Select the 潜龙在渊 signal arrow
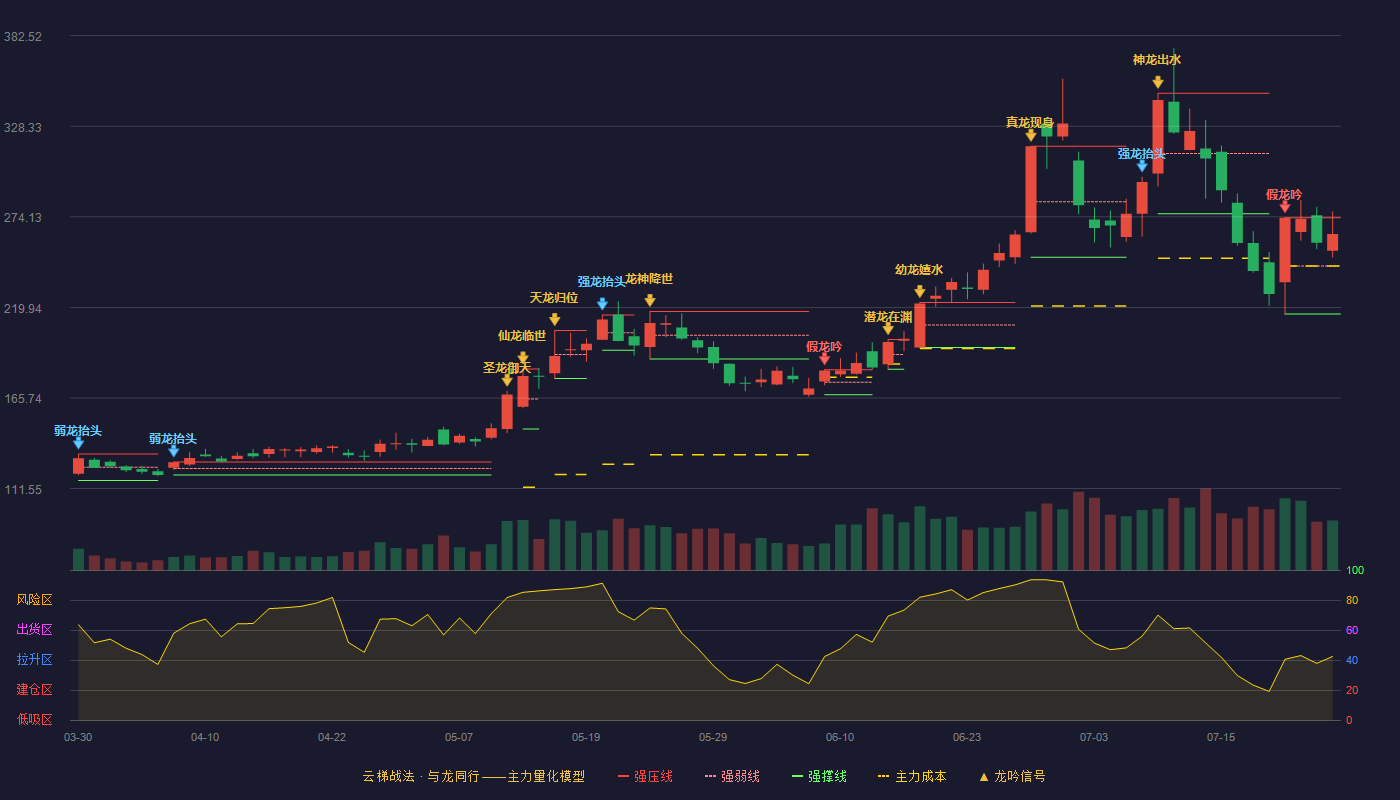 click(x=888, y=328)
